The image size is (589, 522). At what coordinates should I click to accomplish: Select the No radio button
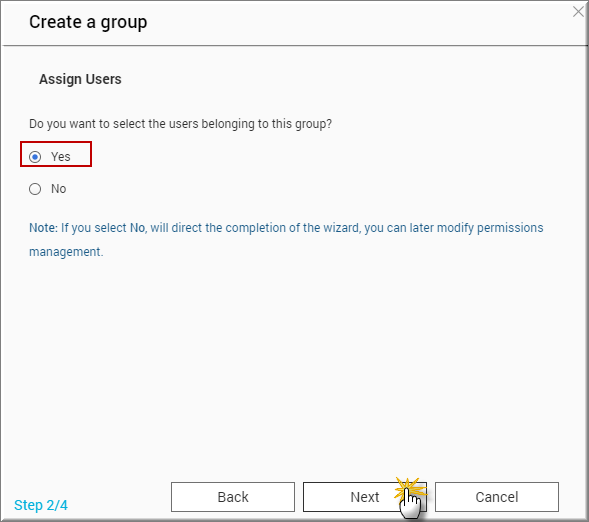[x=35, y=189]
